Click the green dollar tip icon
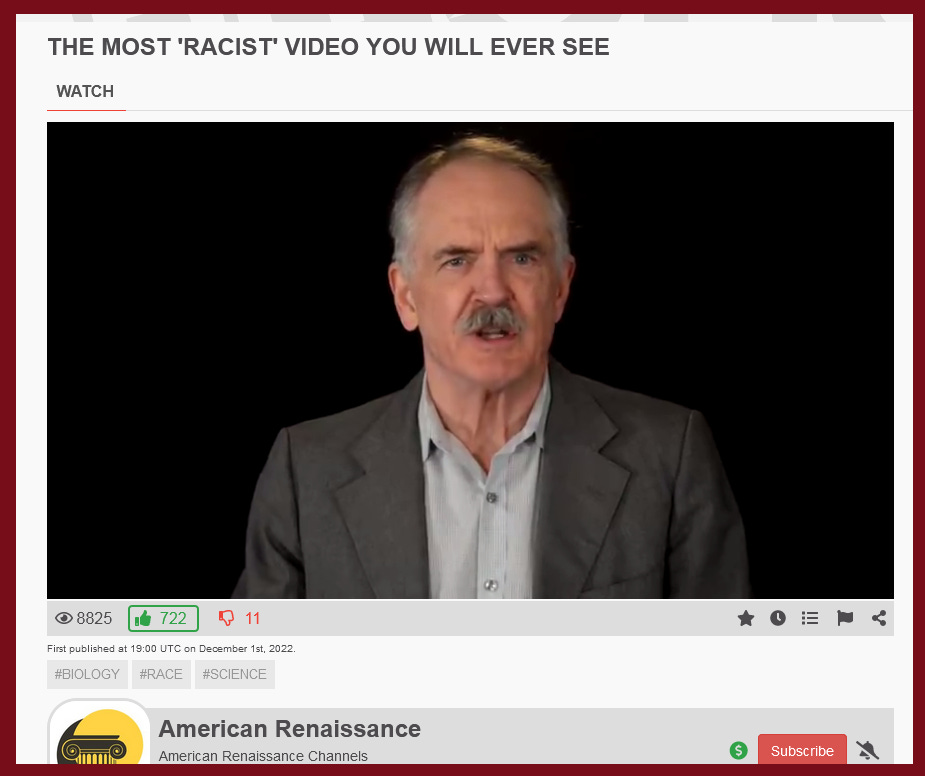This screenshot has width=925, height=776. pos(739,751)
